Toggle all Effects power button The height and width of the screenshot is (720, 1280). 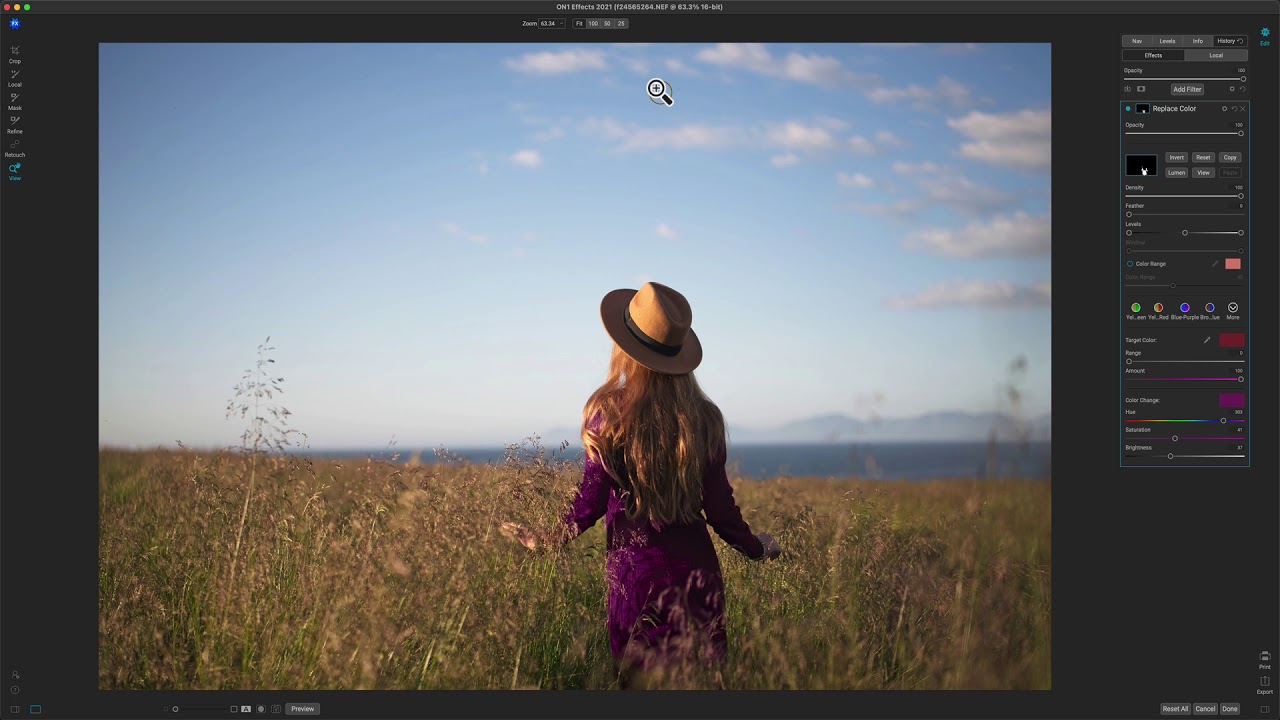click(x=1128, y=89)
